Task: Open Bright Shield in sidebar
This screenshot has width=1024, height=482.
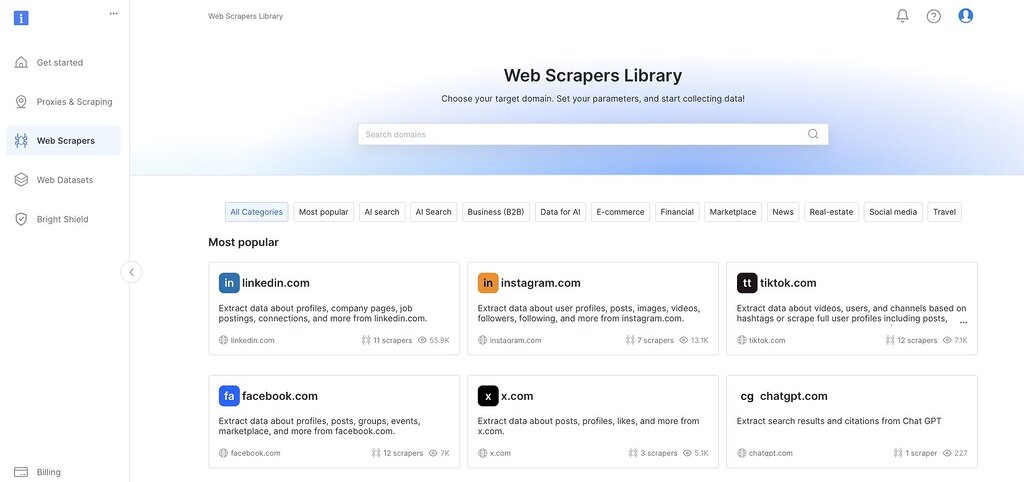Action: click(x=63, y=219)
